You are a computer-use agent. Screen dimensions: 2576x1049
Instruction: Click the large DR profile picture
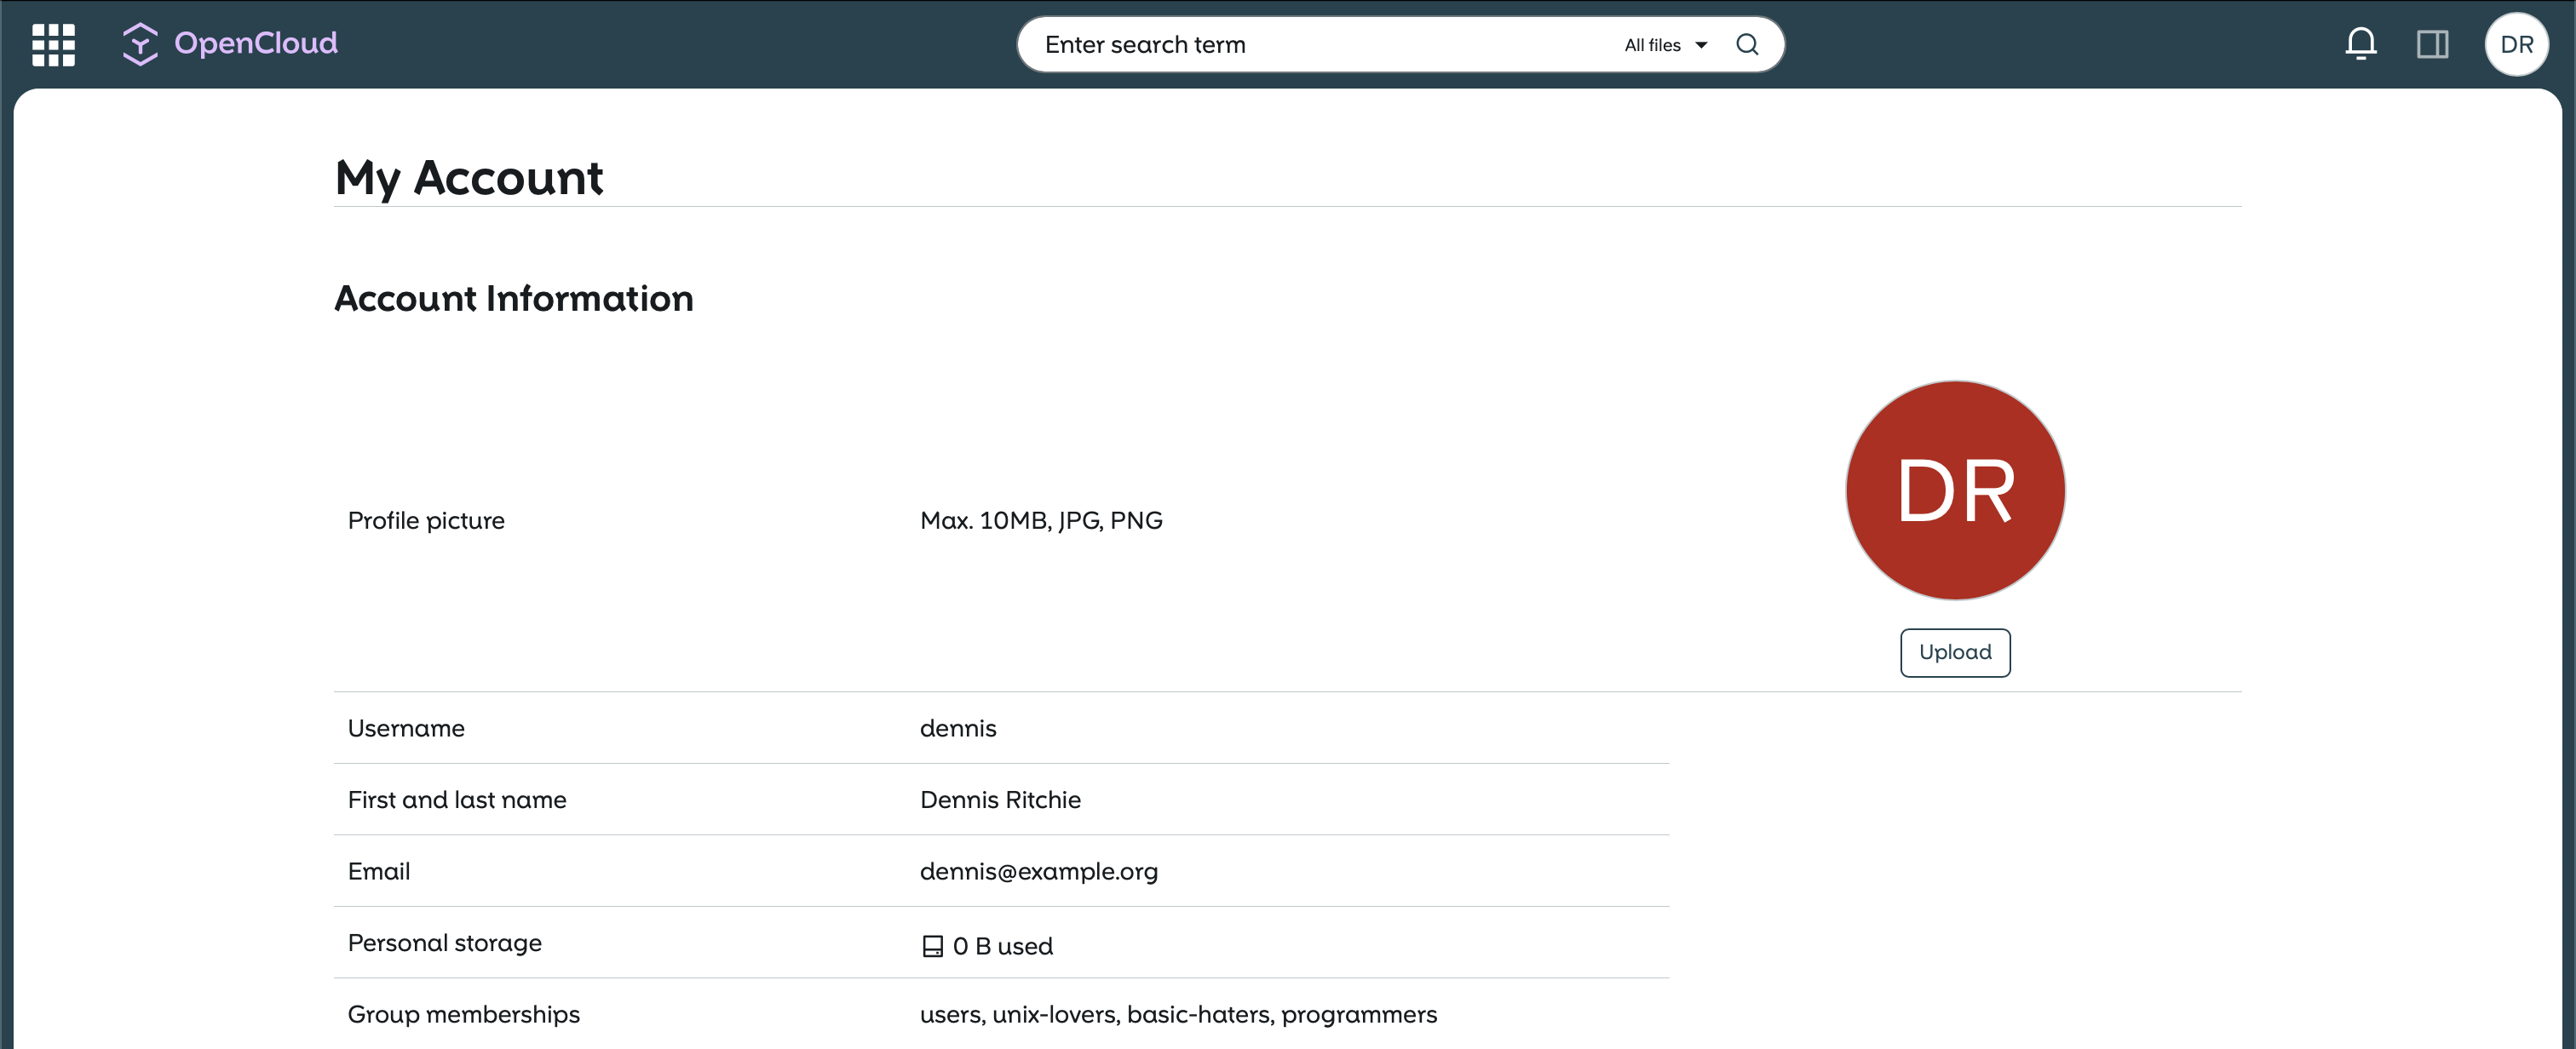coord(1954,490)
